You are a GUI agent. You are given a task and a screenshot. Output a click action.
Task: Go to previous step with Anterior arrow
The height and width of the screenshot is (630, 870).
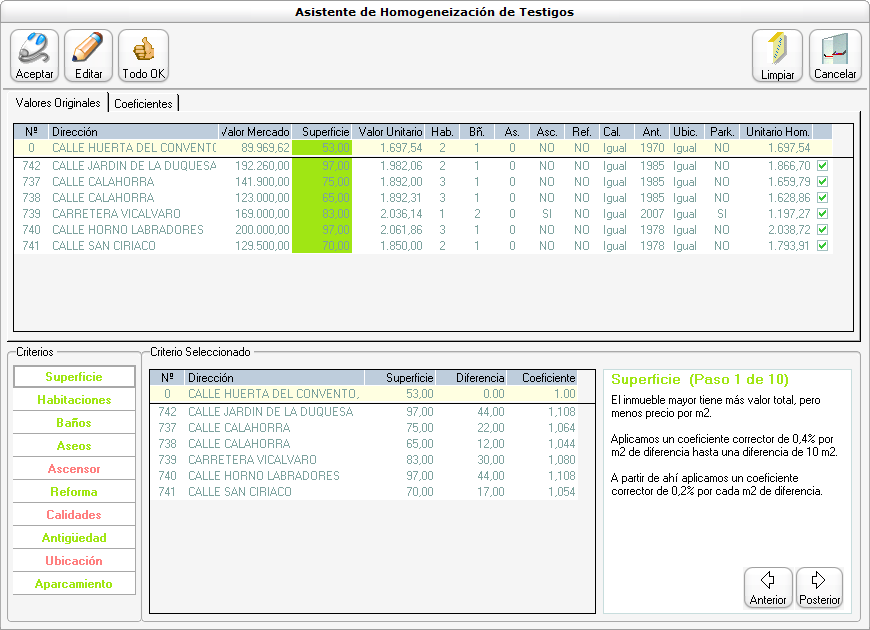768,587
